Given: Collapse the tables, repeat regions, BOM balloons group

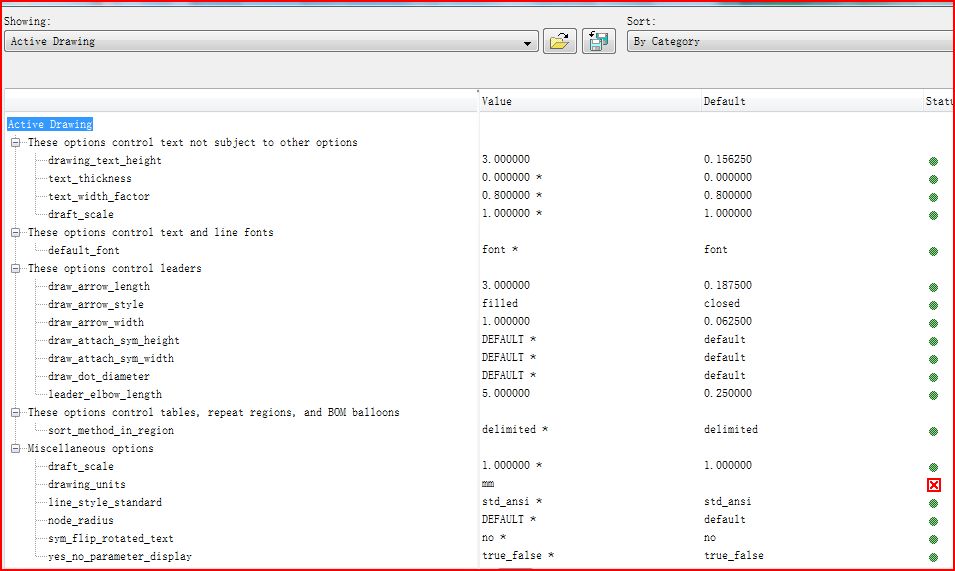Looking at the screenshot, I should 16,413.
